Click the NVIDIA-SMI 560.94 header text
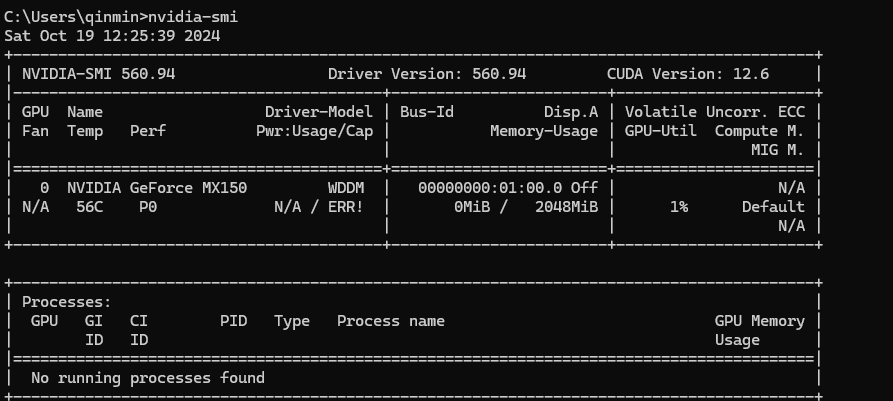893x401 pixels. (99, 74)
